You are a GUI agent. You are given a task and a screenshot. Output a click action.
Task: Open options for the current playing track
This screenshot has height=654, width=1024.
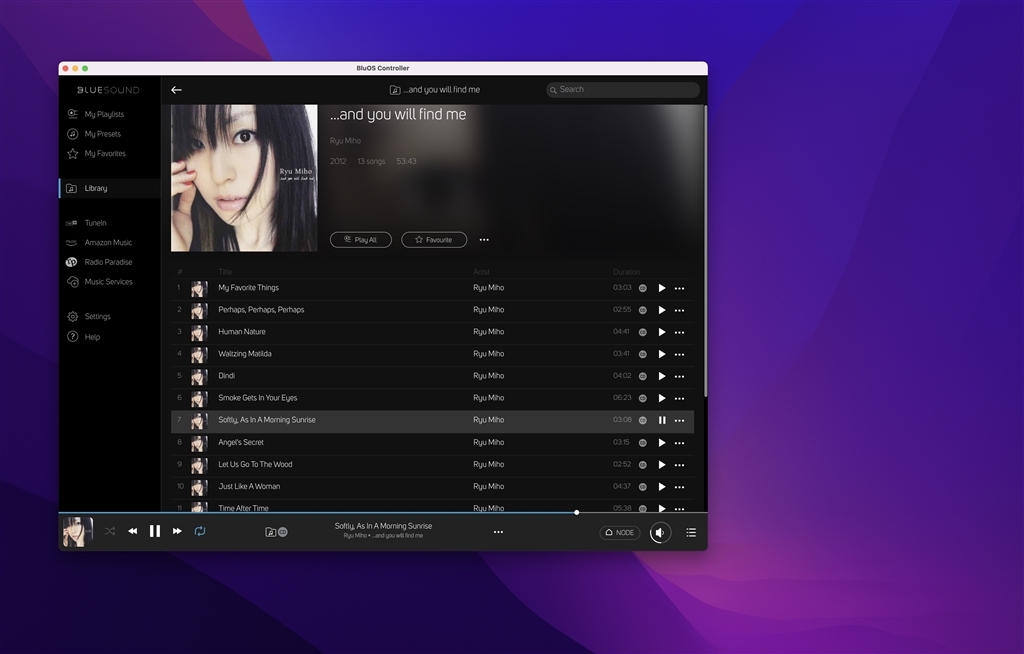point(497,532)
